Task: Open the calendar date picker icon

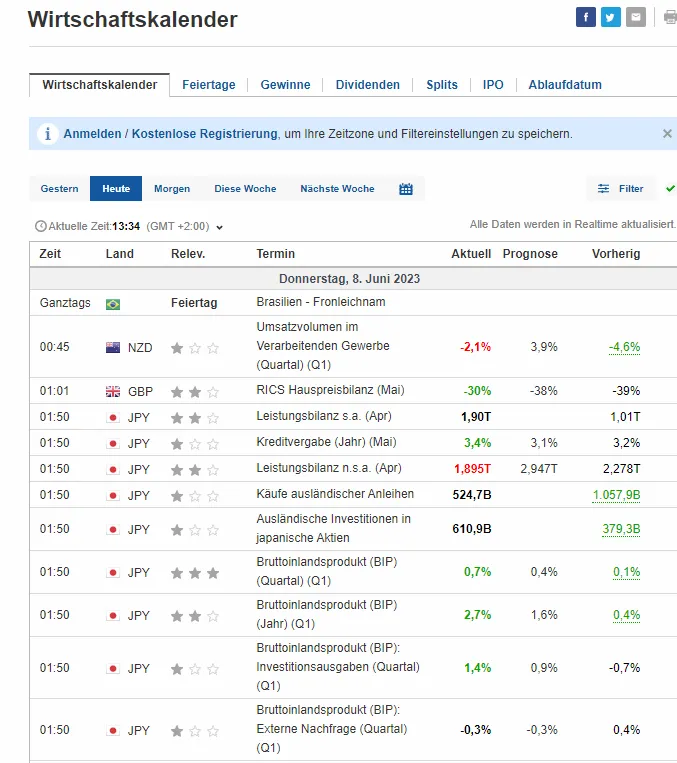Action: click(406, 189)
